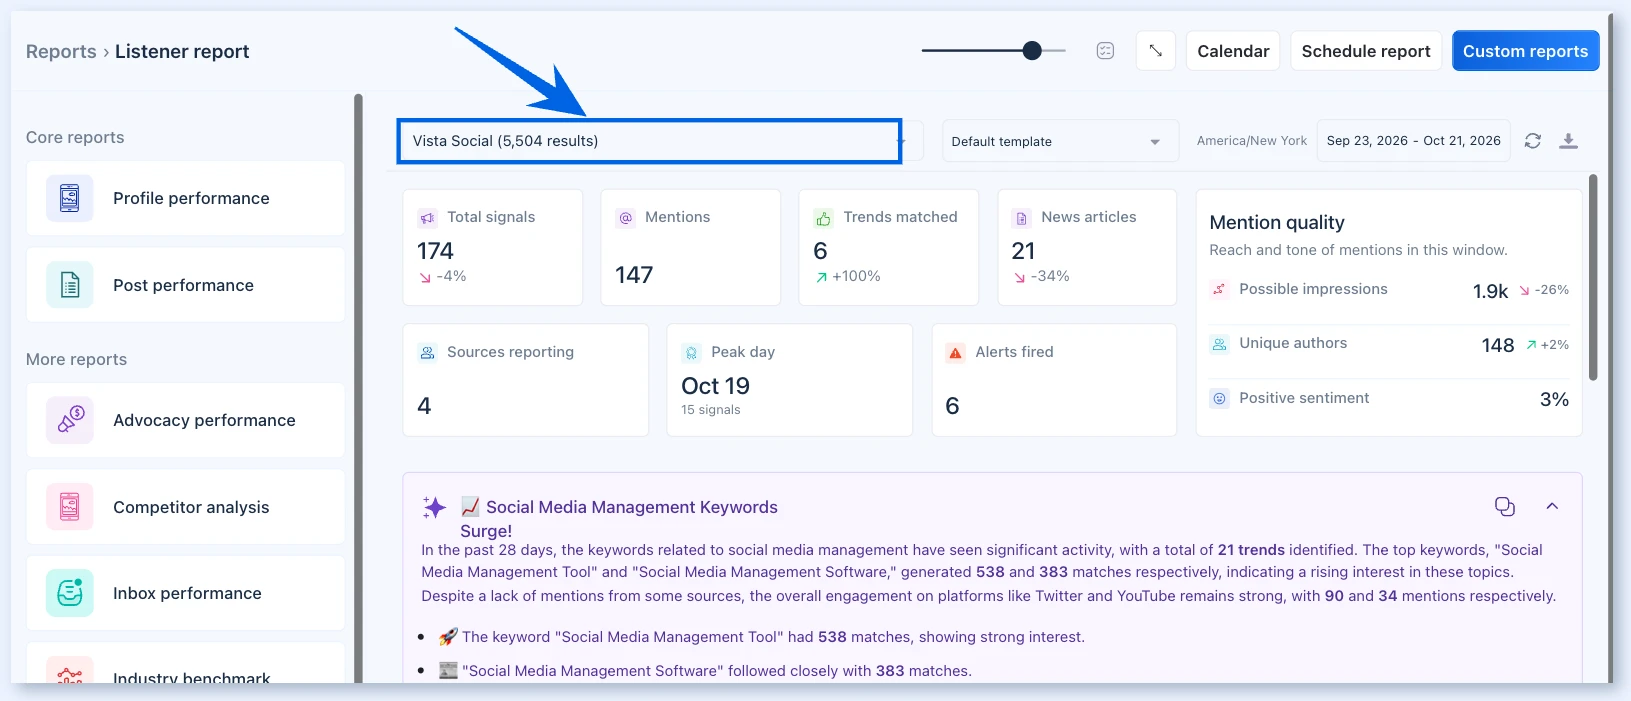
Task: Open the Vista Social listener dropdown
Action: [650, 141]
